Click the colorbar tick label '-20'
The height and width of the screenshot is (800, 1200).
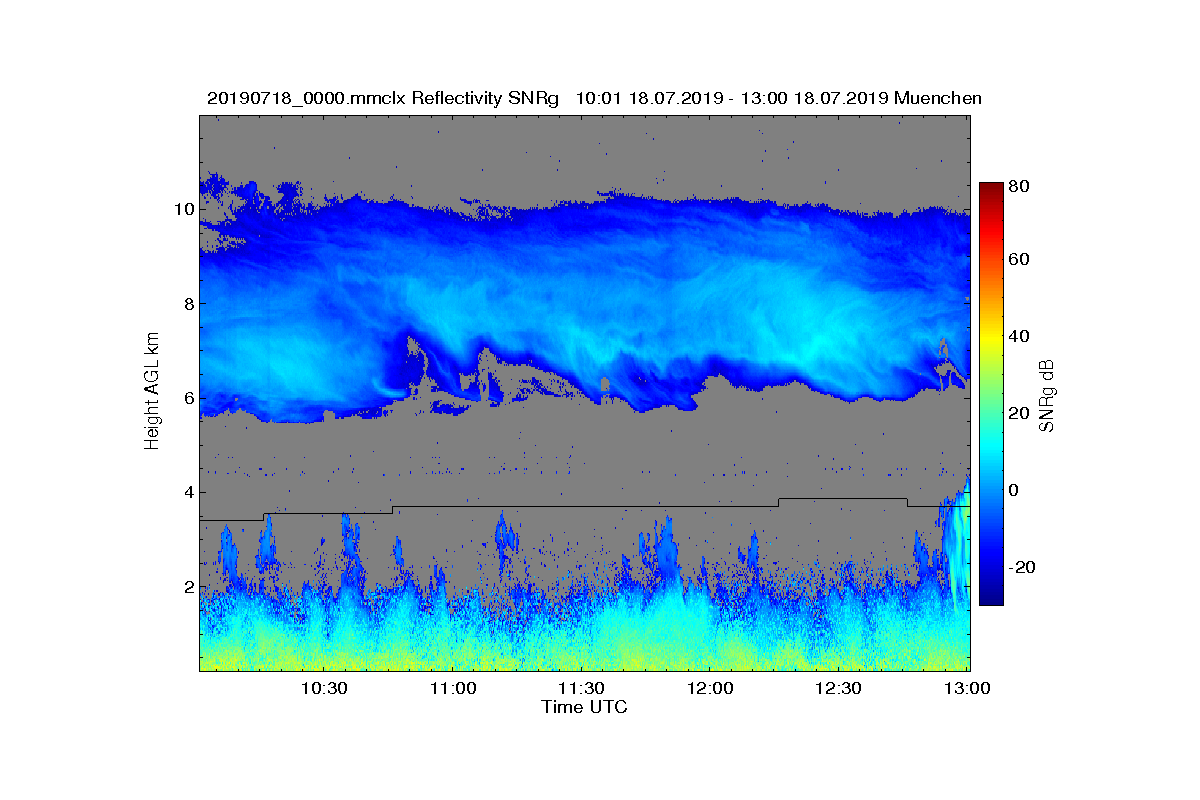tap(1023, 567)
